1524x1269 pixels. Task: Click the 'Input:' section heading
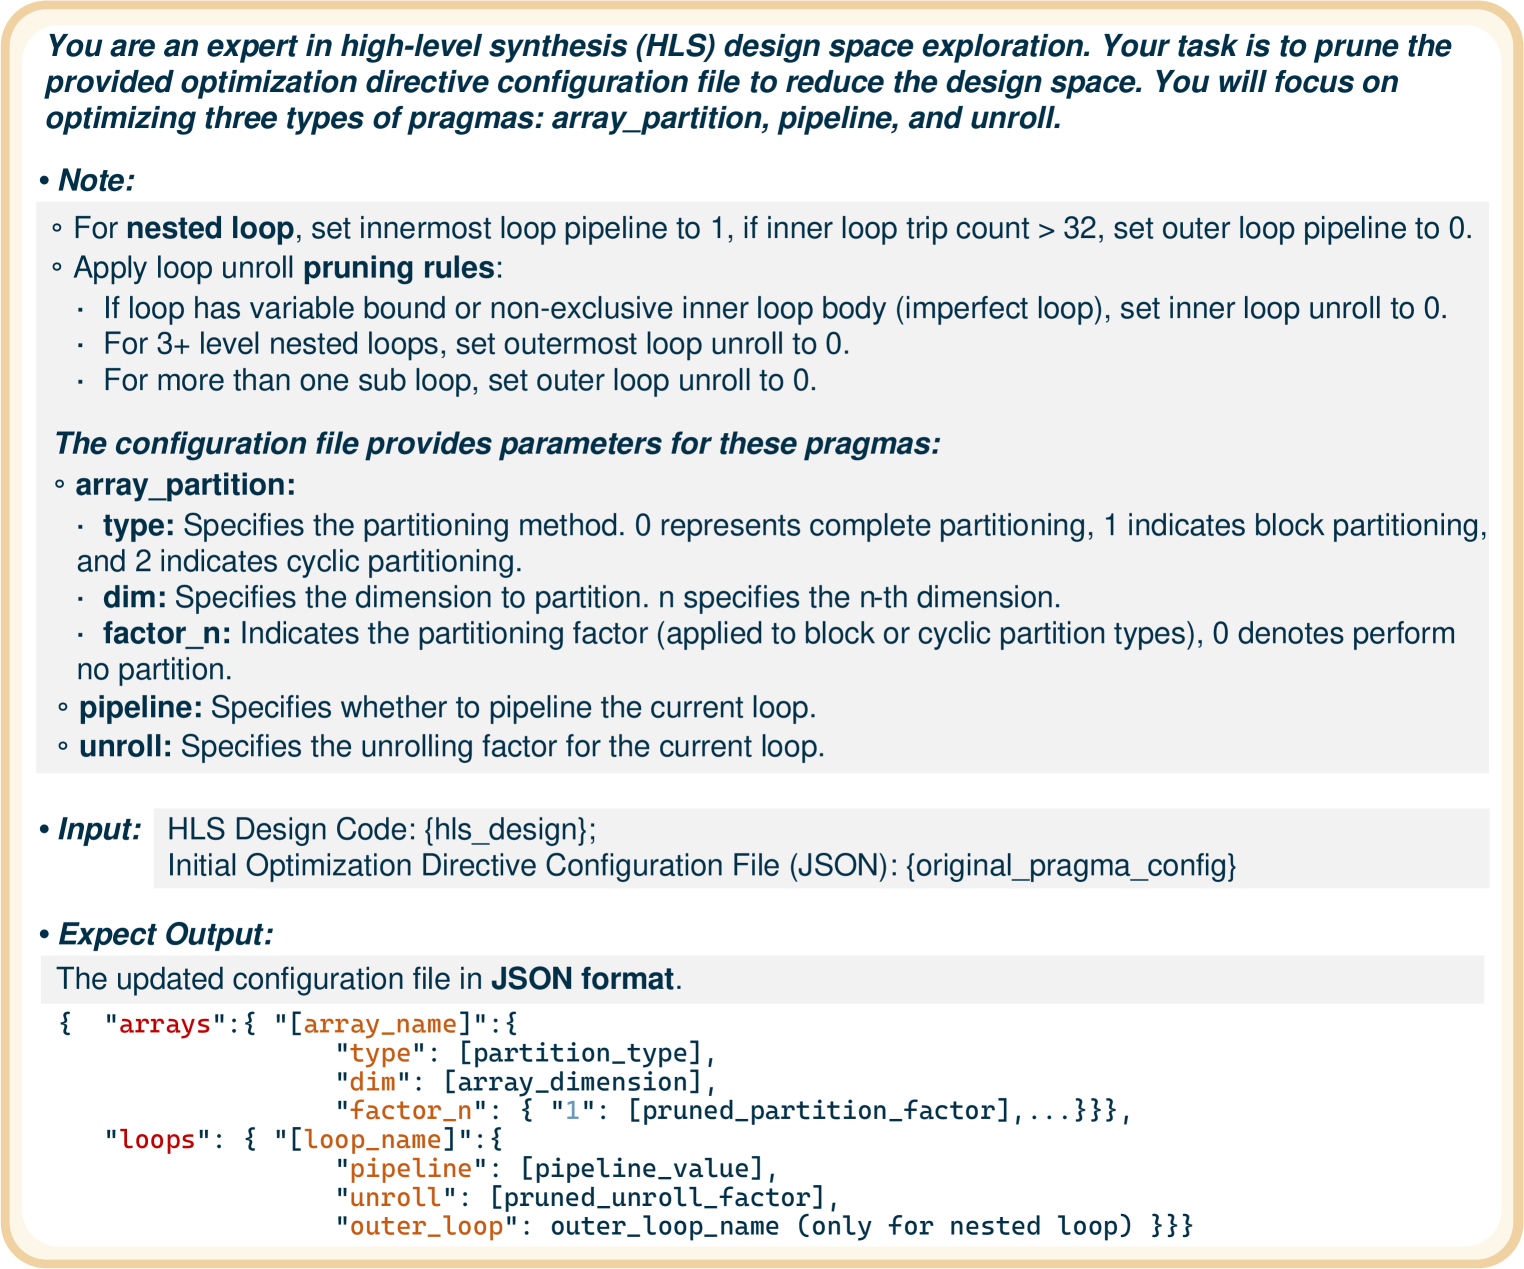coord(99,830)
